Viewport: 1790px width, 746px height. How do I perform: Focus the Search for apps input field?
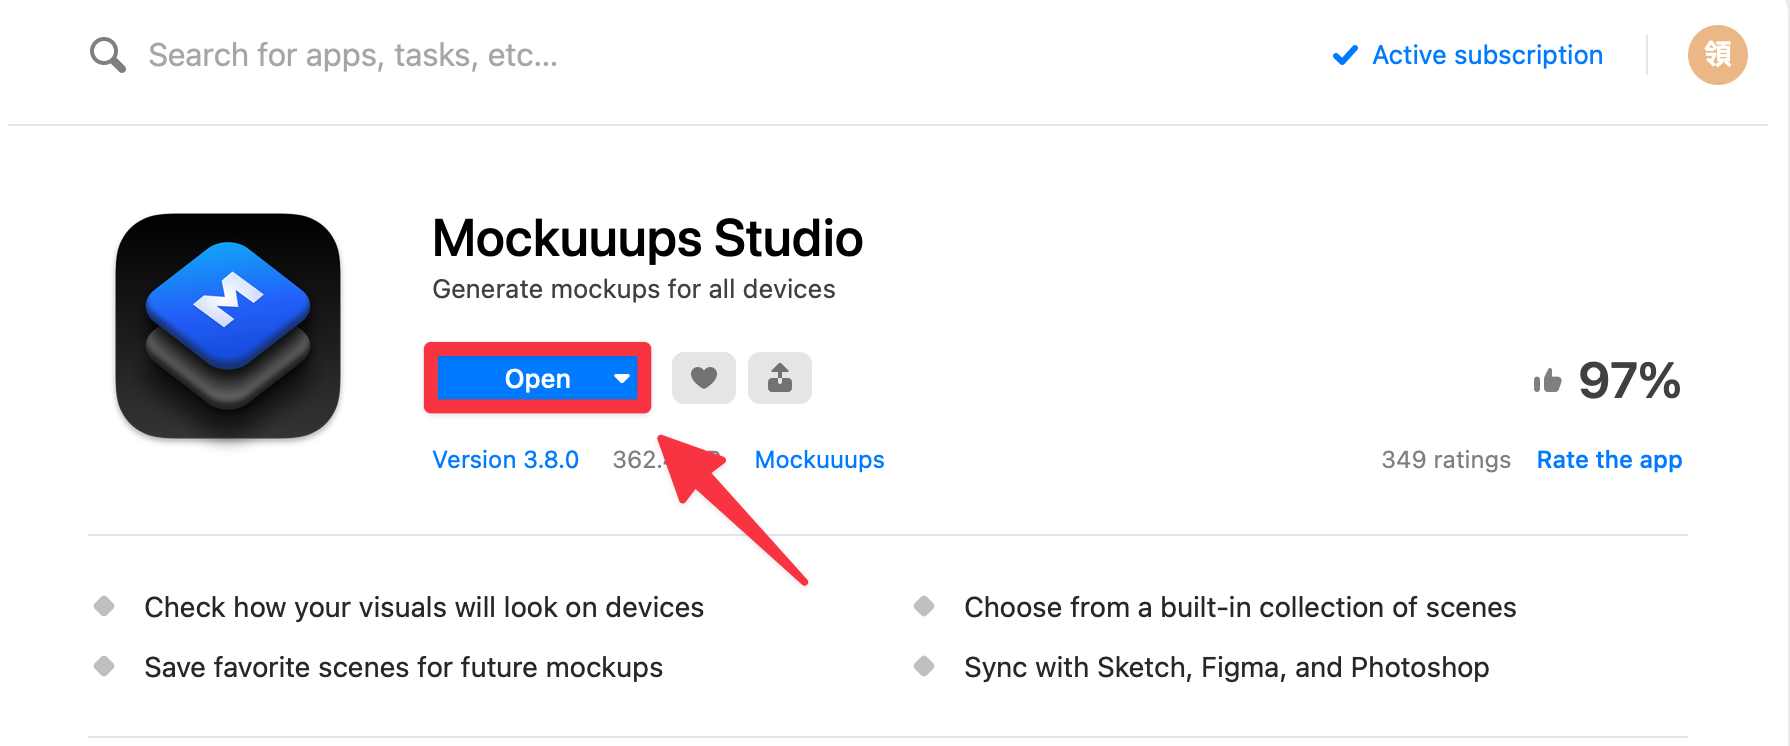(x=353, y=55)
